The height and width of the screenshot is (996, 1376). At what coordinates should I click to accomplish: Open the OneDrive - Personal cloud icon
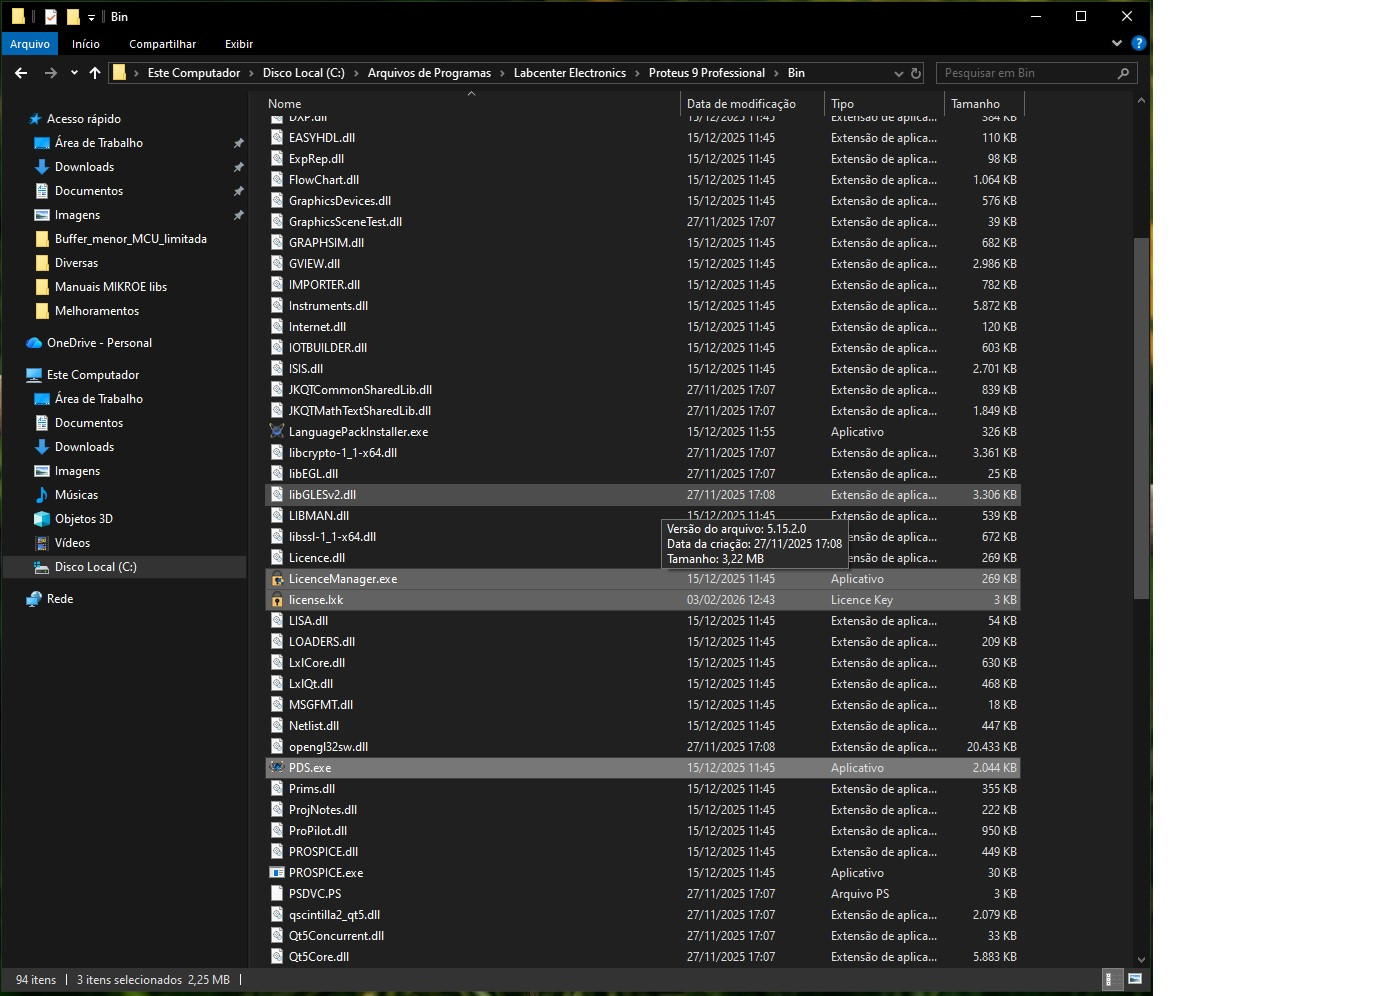pyautogui.click(x=34, y=343)
